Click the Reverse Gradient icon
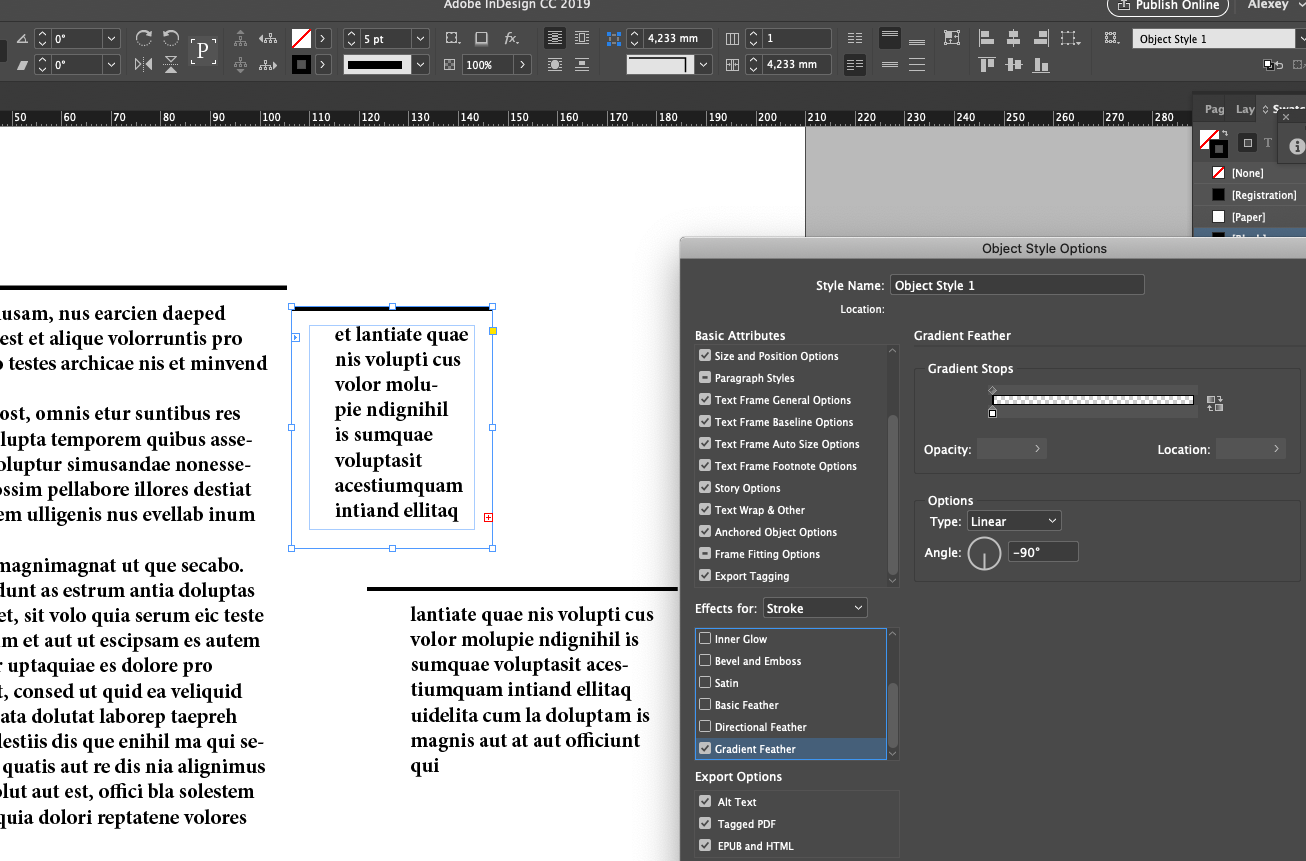Screen dimensions: 1306x861 tap(1215, 403)
